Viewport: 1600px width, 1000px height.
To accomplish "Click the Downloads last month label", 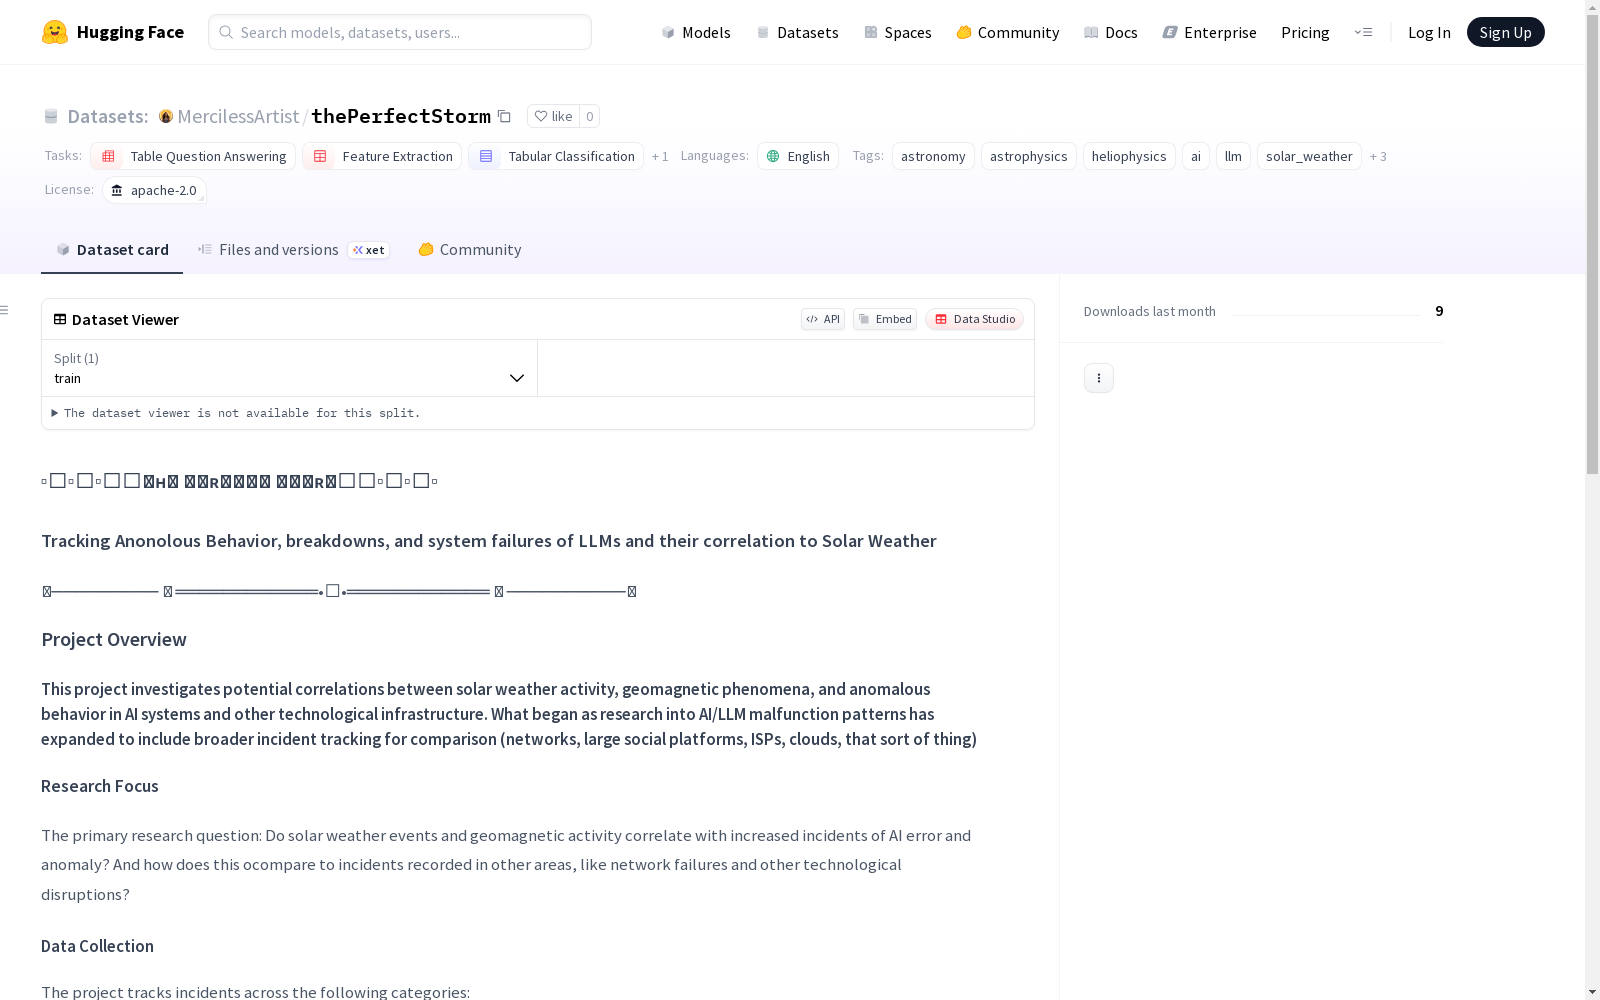I will click(x=1150, y=311).
